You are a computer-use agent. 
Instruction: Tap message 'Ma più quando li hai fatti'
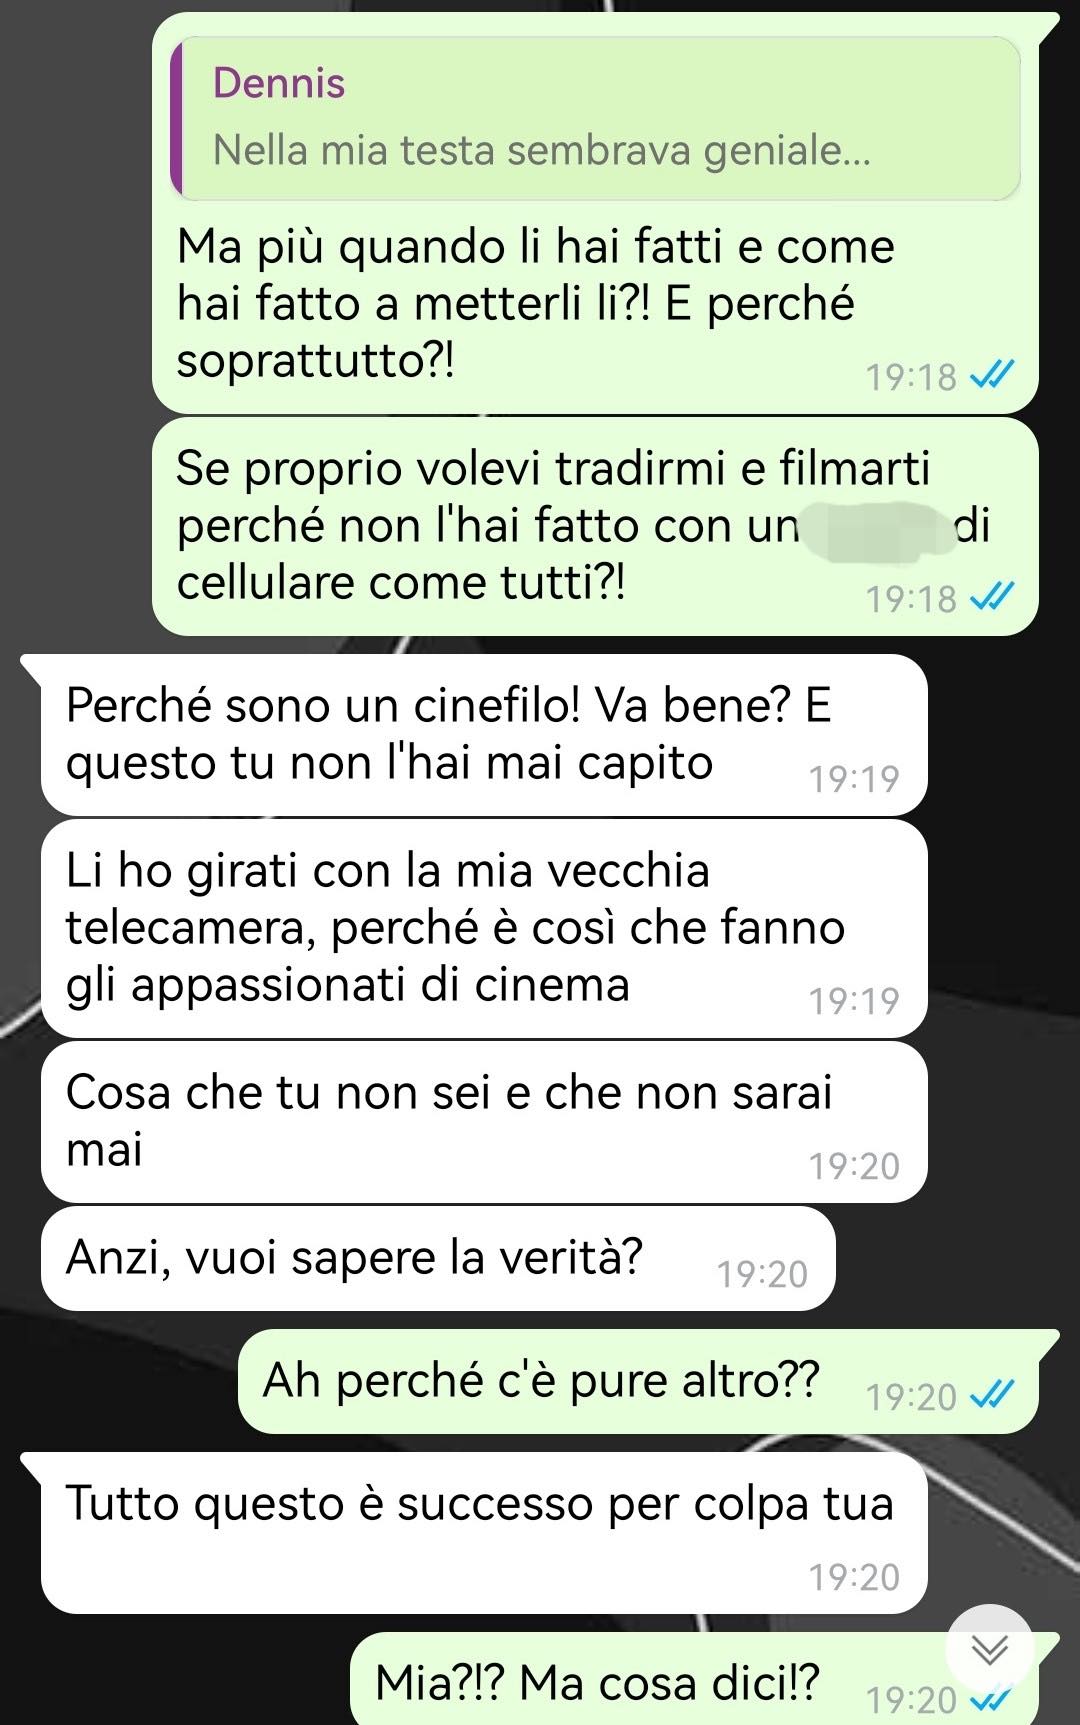pyautogui.click(x=595, y=213)
